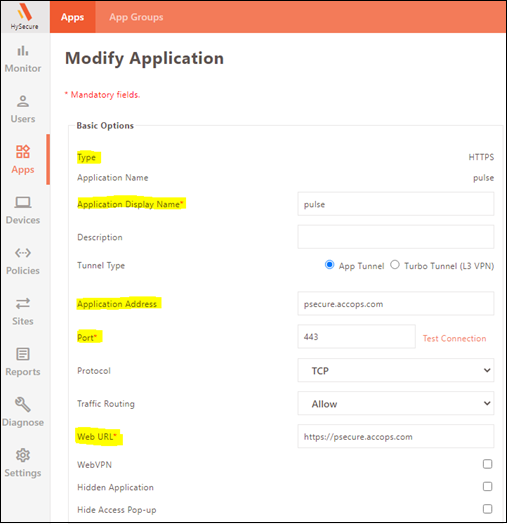Choose Turbo Tunnel (L3 VPN) option
The height and width of the screenshot is (525, 507).
pyautogui.click(x=395, y=265)
